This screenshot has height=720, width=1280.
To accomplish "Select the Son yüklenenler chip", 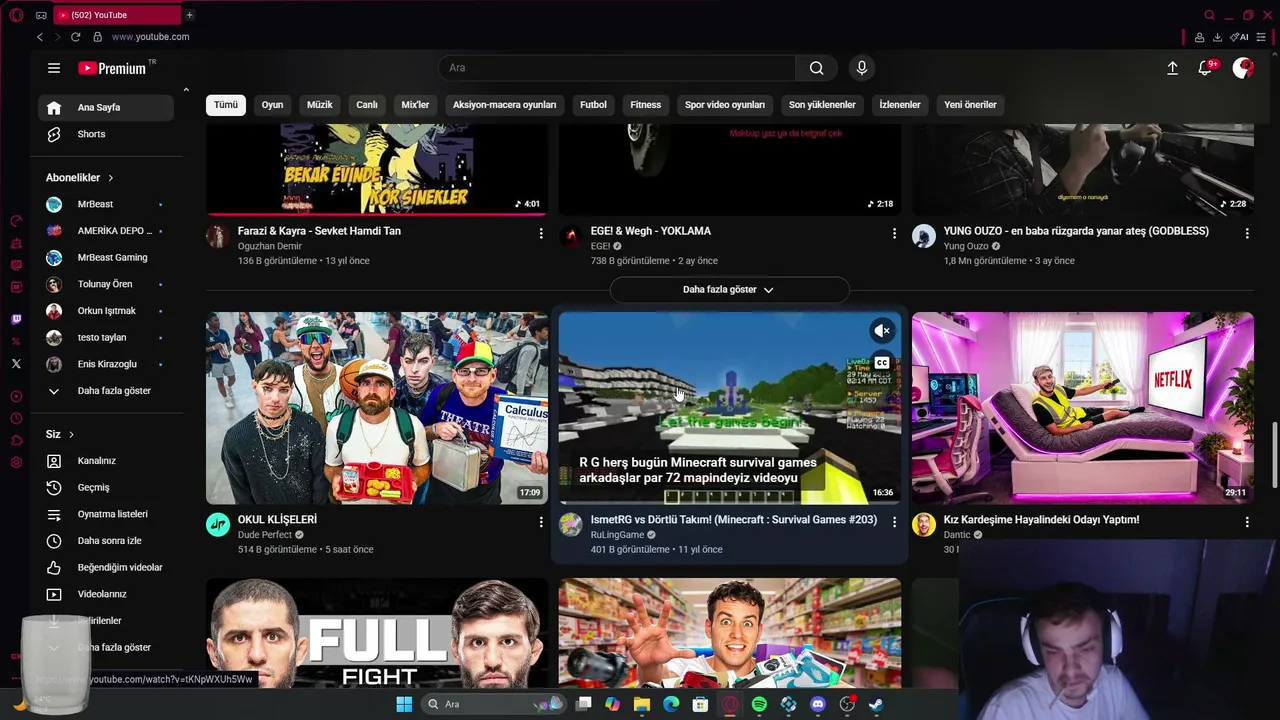I will point(822,105).
